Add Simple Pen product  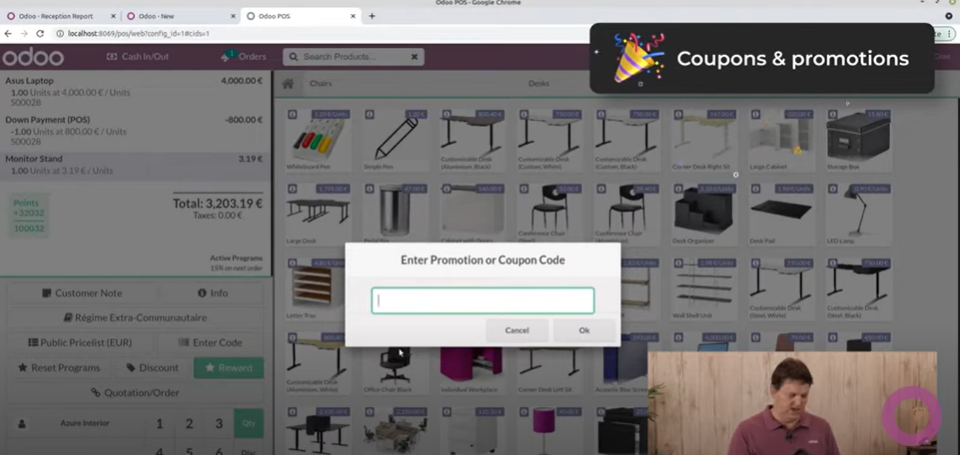point(396,140)
